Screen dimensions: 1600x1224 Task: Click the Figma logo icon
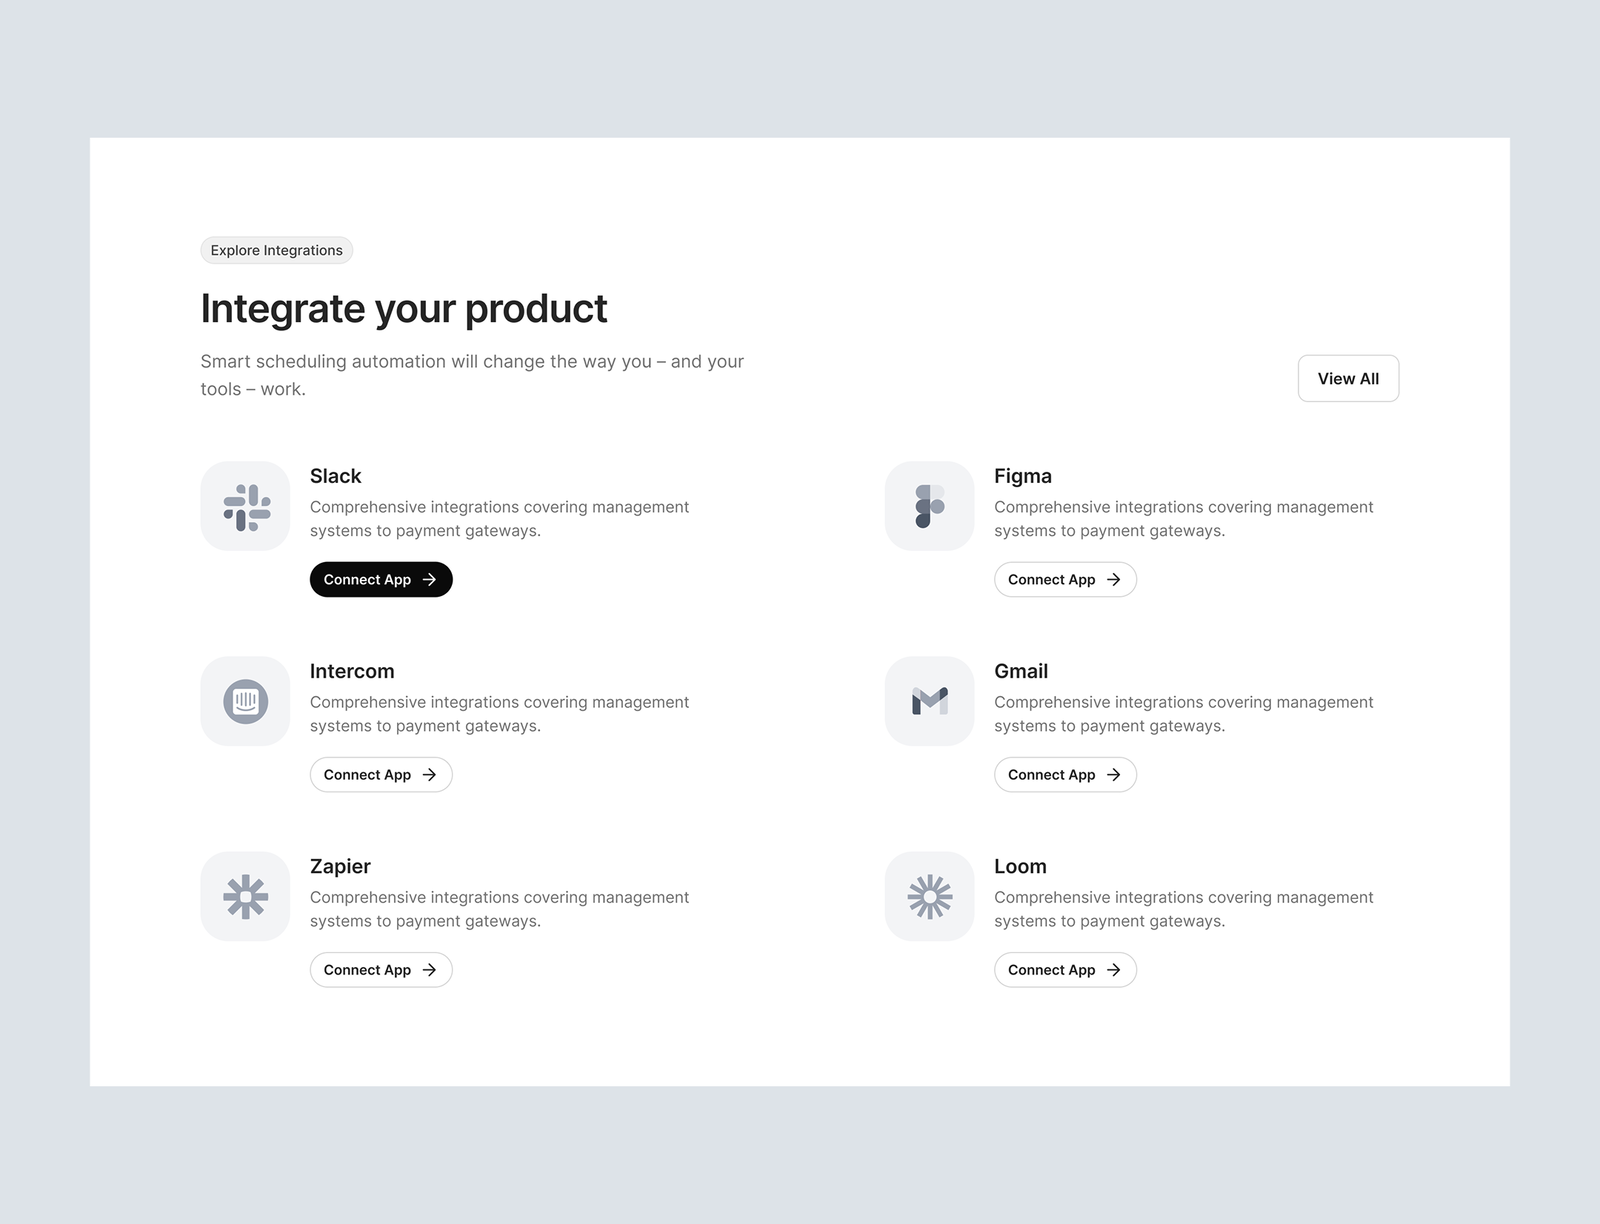coord(930,506)
